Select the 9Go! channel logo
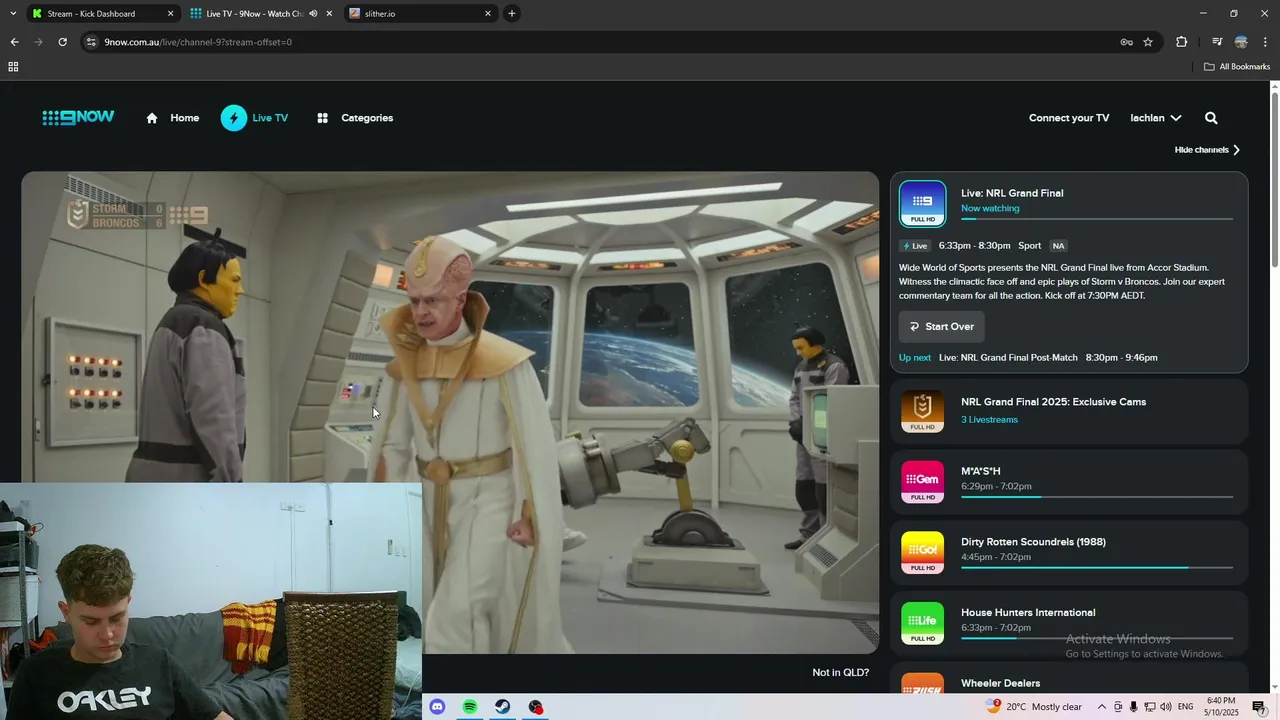 [x=922, y=552]
